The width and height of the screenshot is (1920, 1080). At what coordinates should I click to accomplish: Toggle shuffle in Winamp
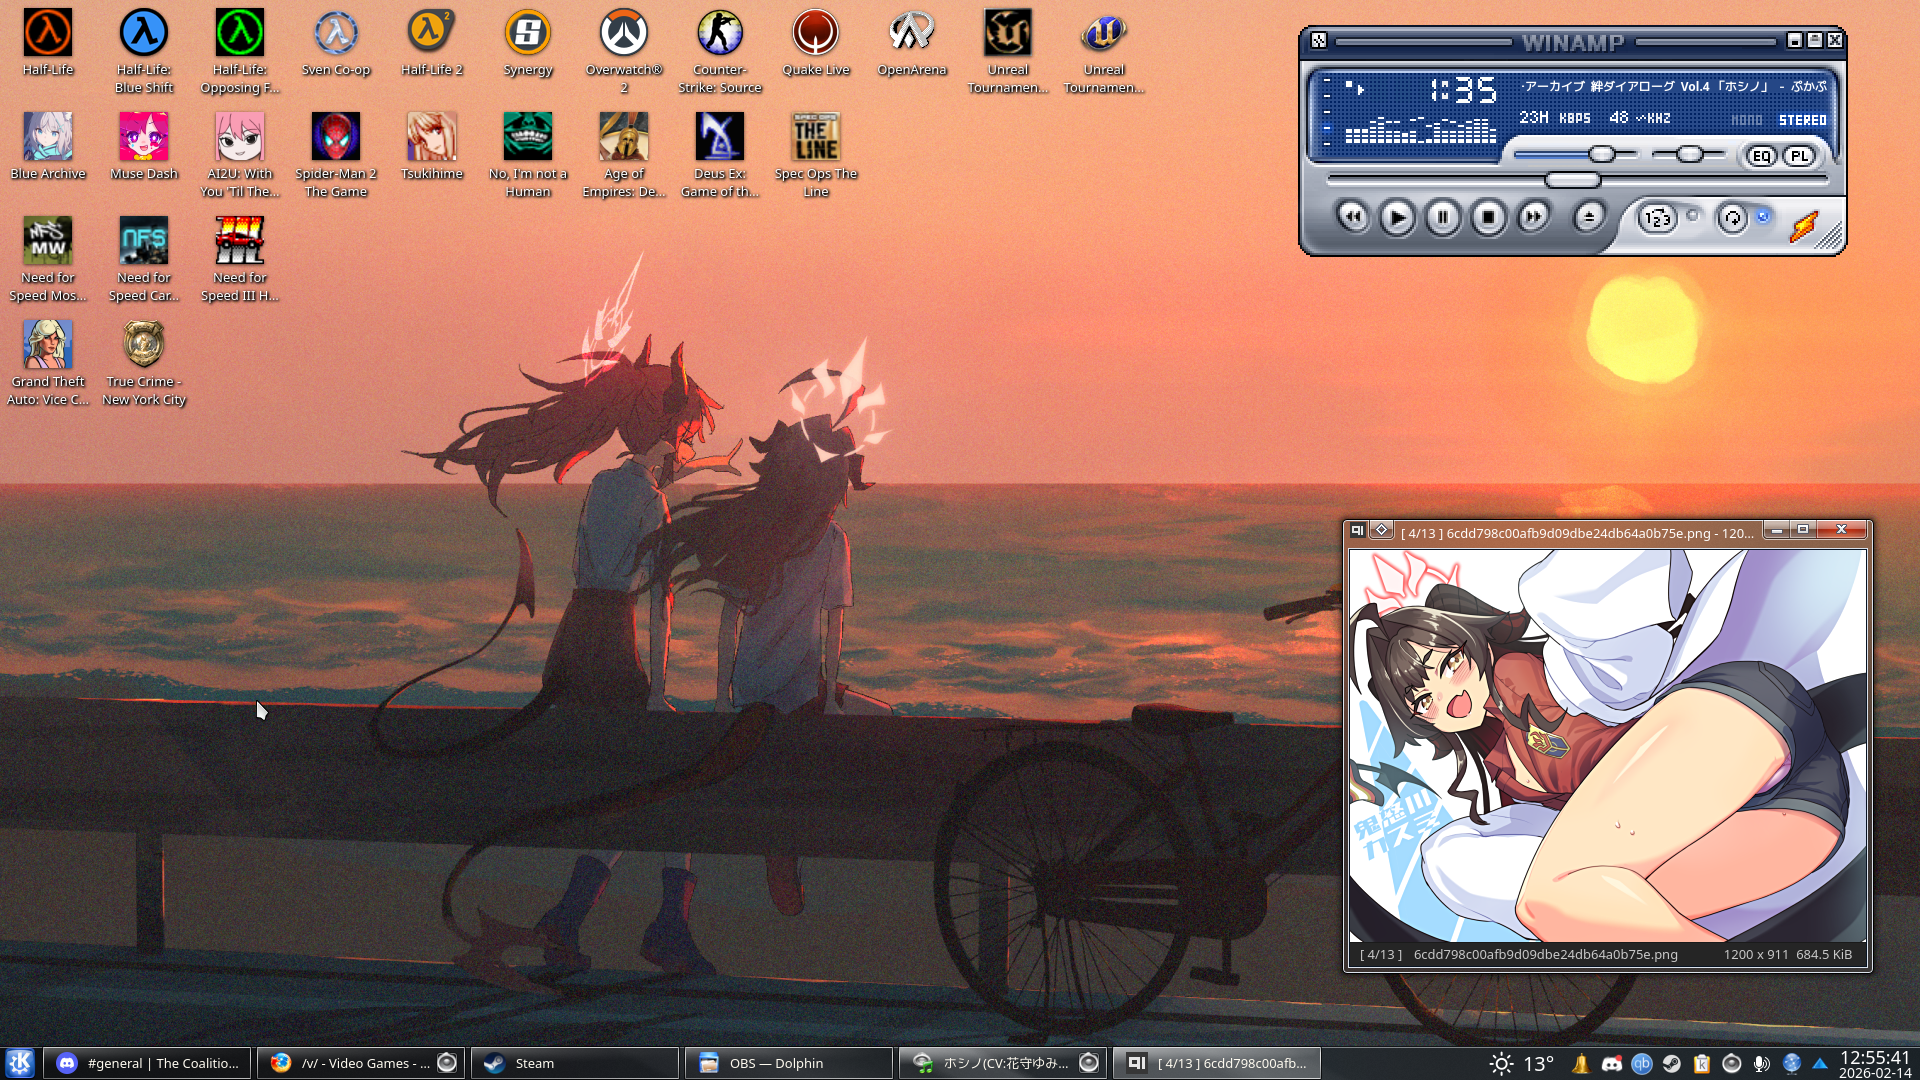pyautogui.click(x=1657, y=218)
